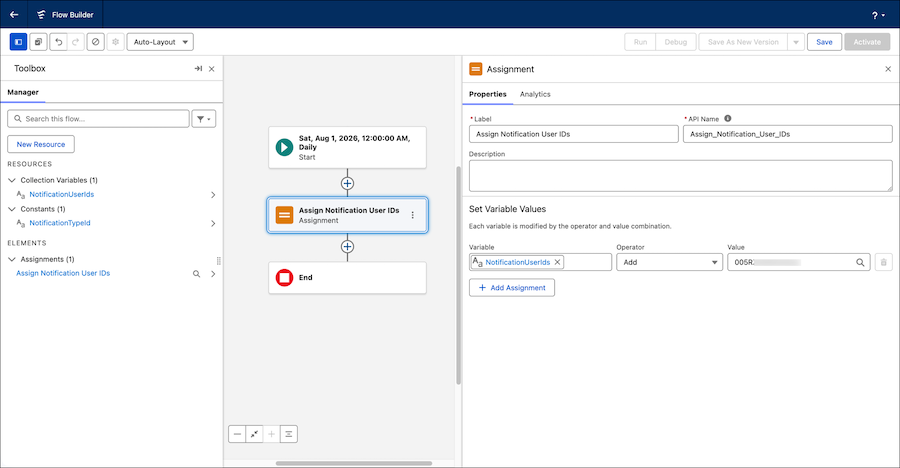This screenshot has height=468, width=900.
Task: Click Add Assignment button
Action: 511,288
